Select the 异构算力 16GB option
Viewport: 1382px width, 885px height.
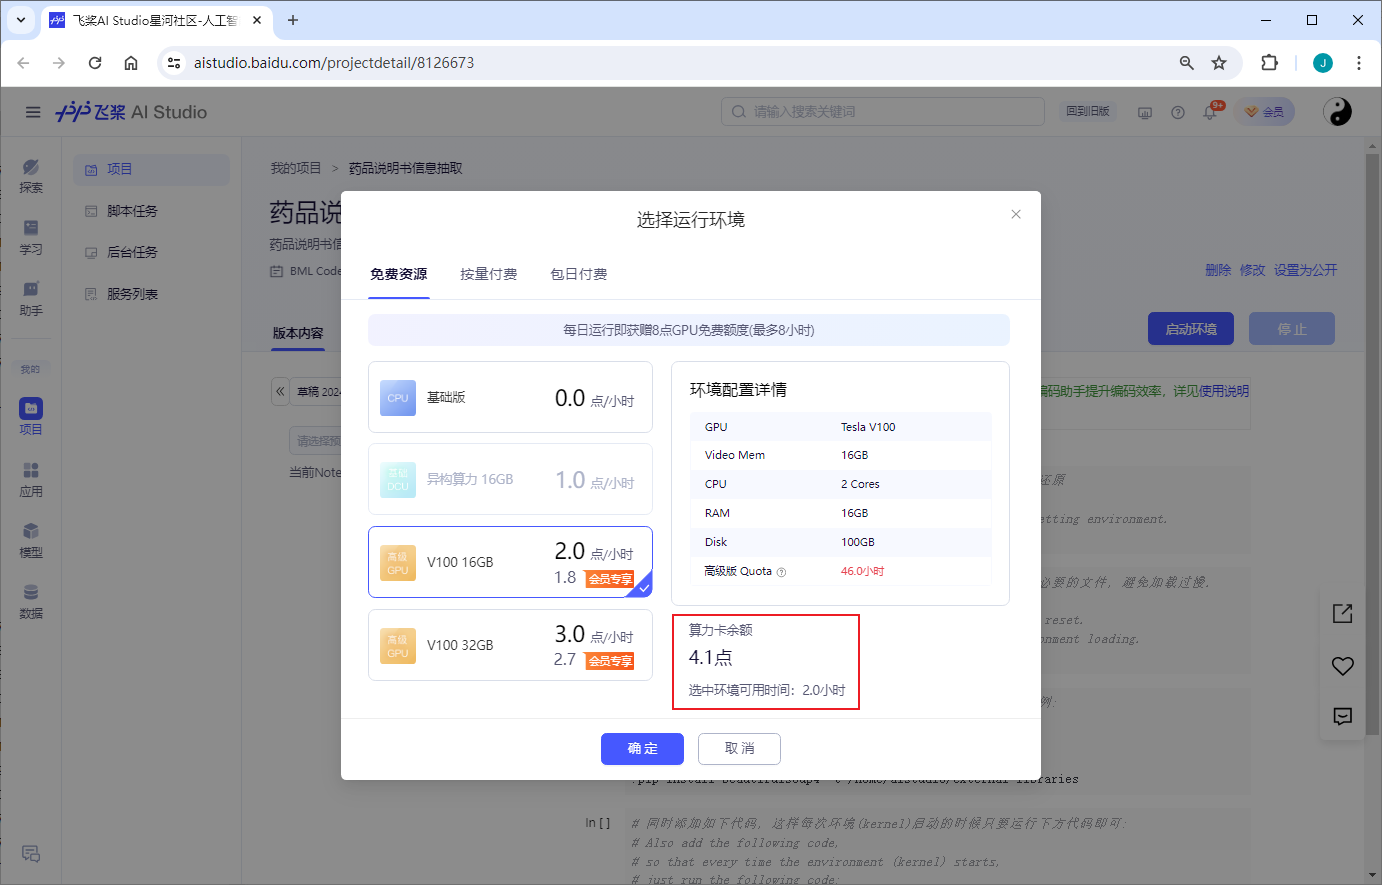point(510,479)
